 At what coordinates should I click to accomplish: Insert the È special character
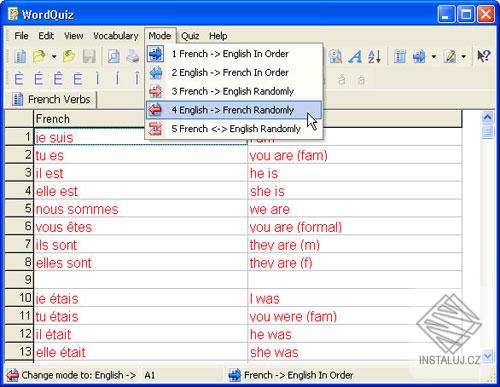[19, 79]
